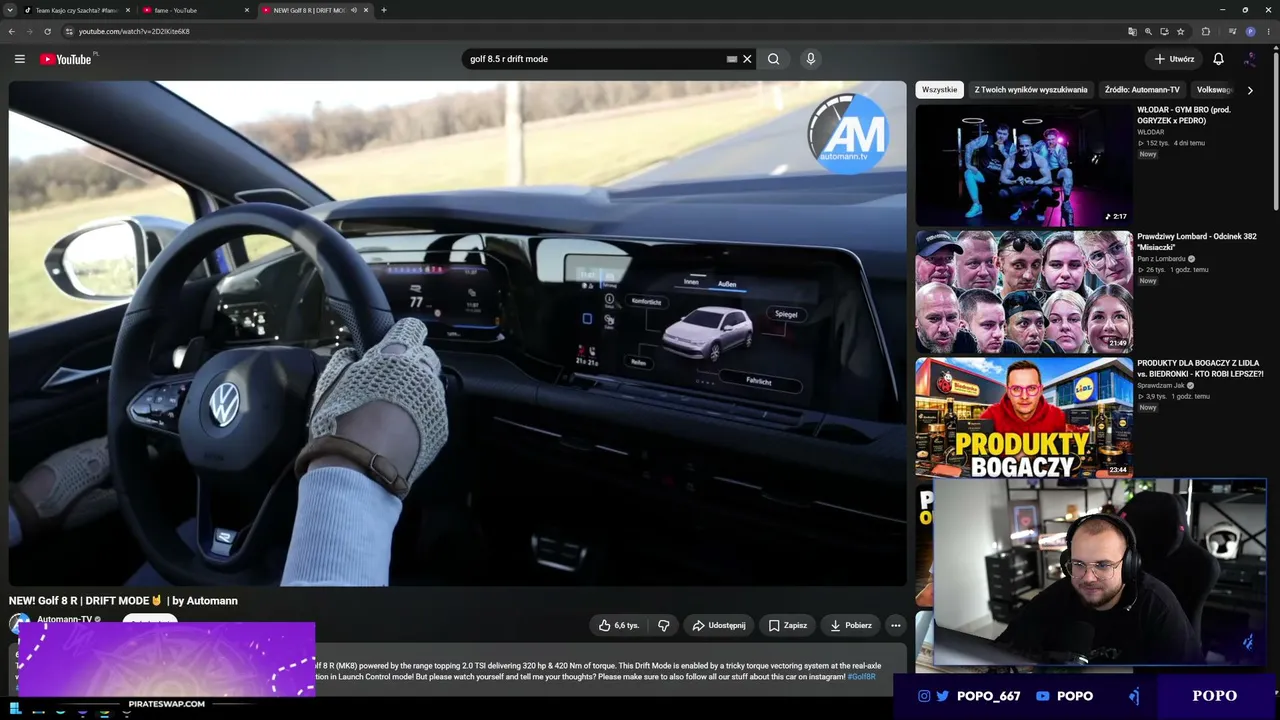Open the 'Sprawdzam Jak' channel link
The width and height of the screenshot is (1280, 720).
[x=1160, y=385]
